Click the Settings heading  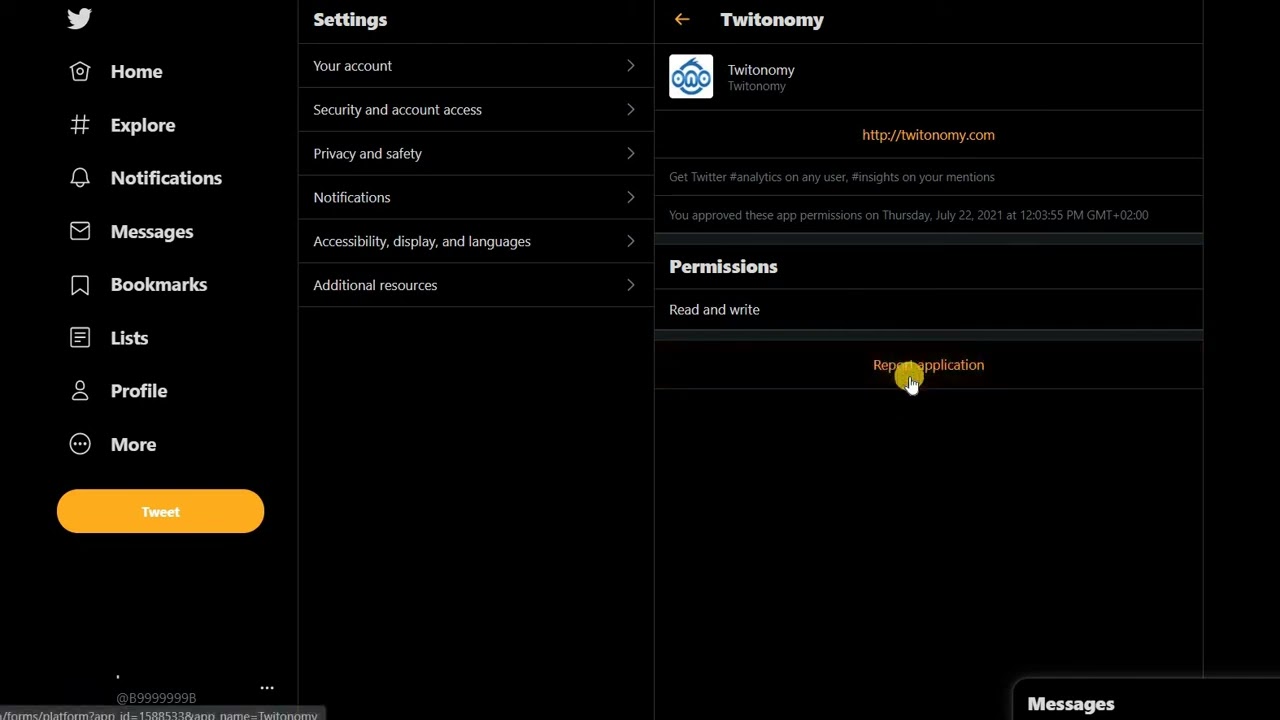tap(350, 20)
